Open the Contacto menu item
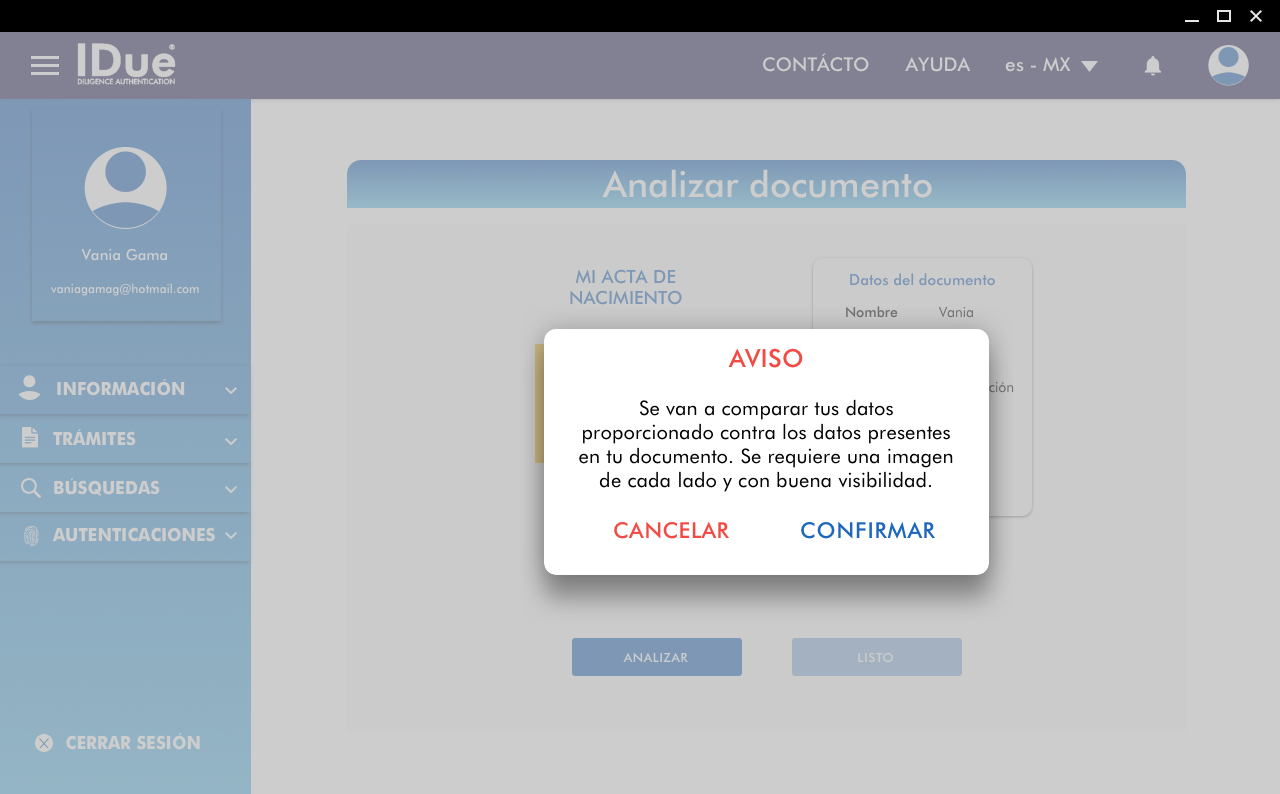The width and height of the screenshot is (1280, 794). tap(815, 65)
